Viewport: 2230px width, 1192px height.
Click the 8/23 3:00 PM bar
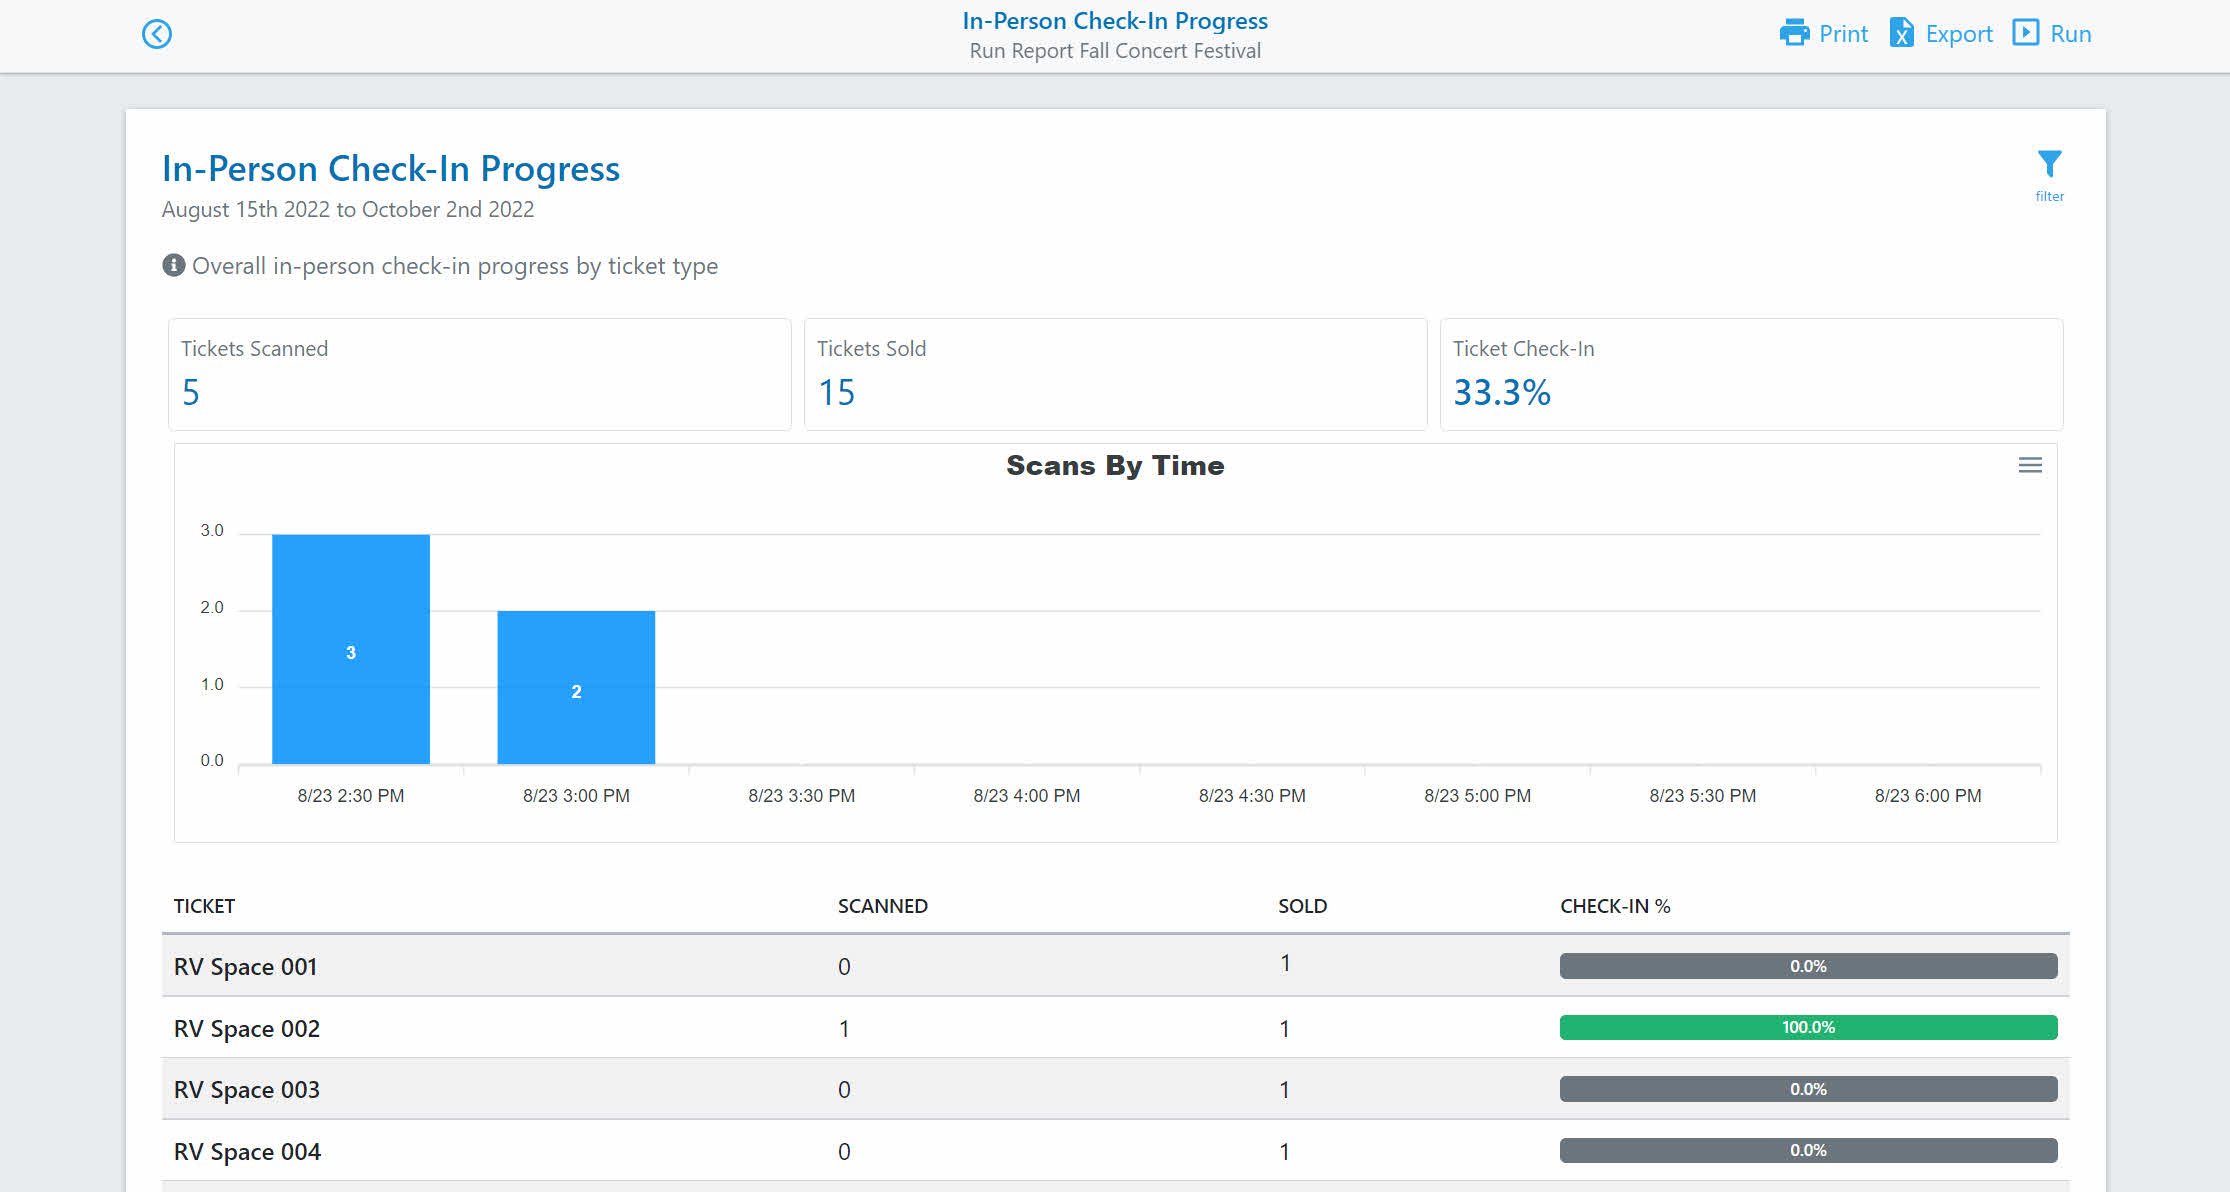tap(576, 687)
